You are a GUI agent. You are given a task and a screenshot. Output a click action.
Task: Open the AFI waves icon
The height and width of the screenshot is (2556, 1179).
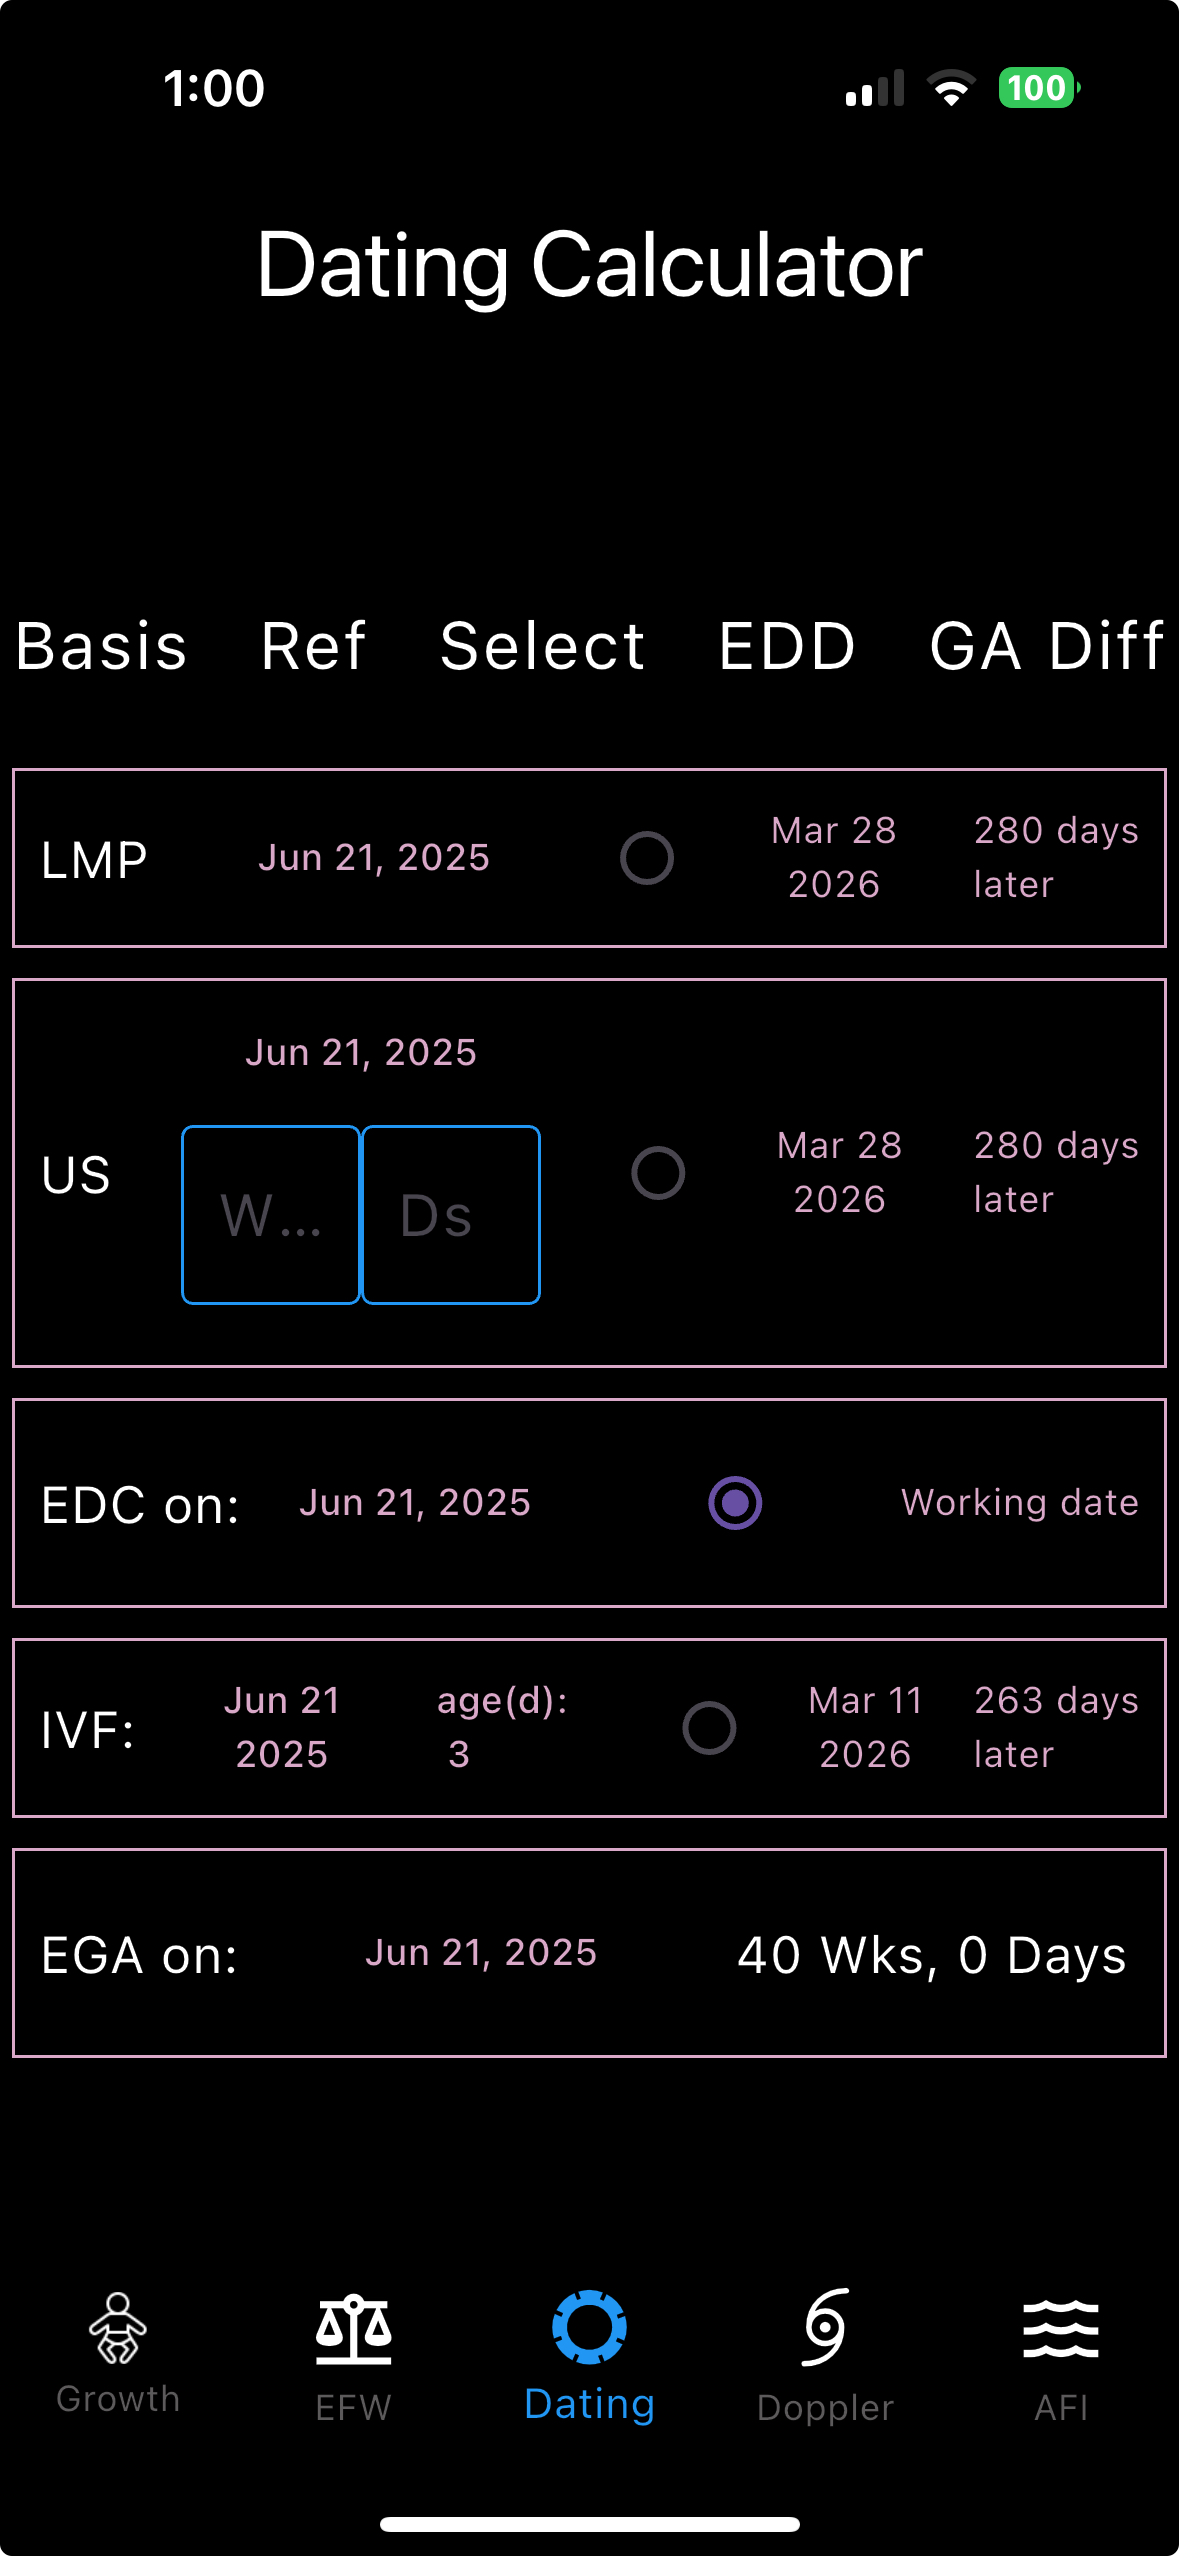point(1061,2328)
